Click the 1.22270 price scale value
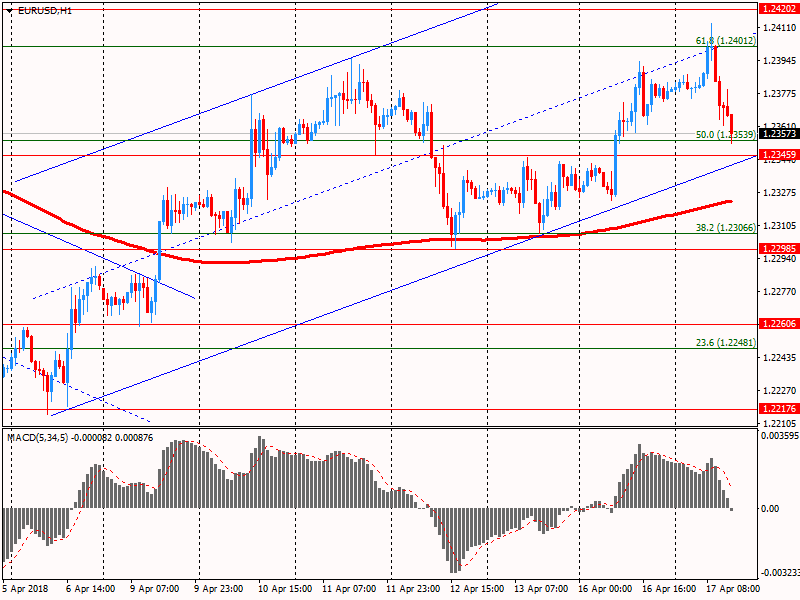Image resolution: width=800 pixels, height=600 pixels. point(779,391)
